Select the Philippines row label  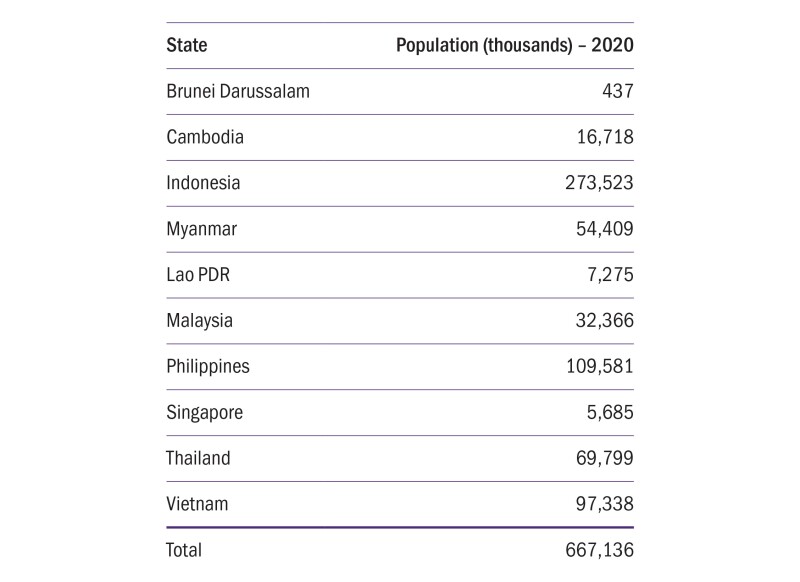208,366
